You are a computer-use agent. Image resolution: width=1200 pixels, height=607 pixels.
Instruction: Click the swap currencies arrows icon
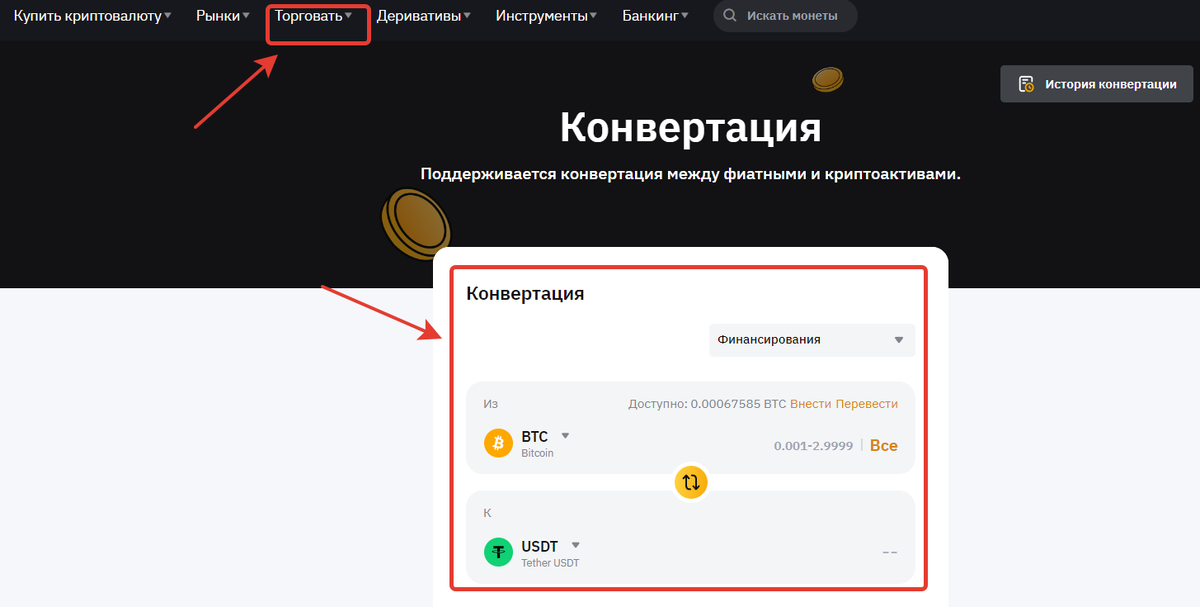pos(691,482)
